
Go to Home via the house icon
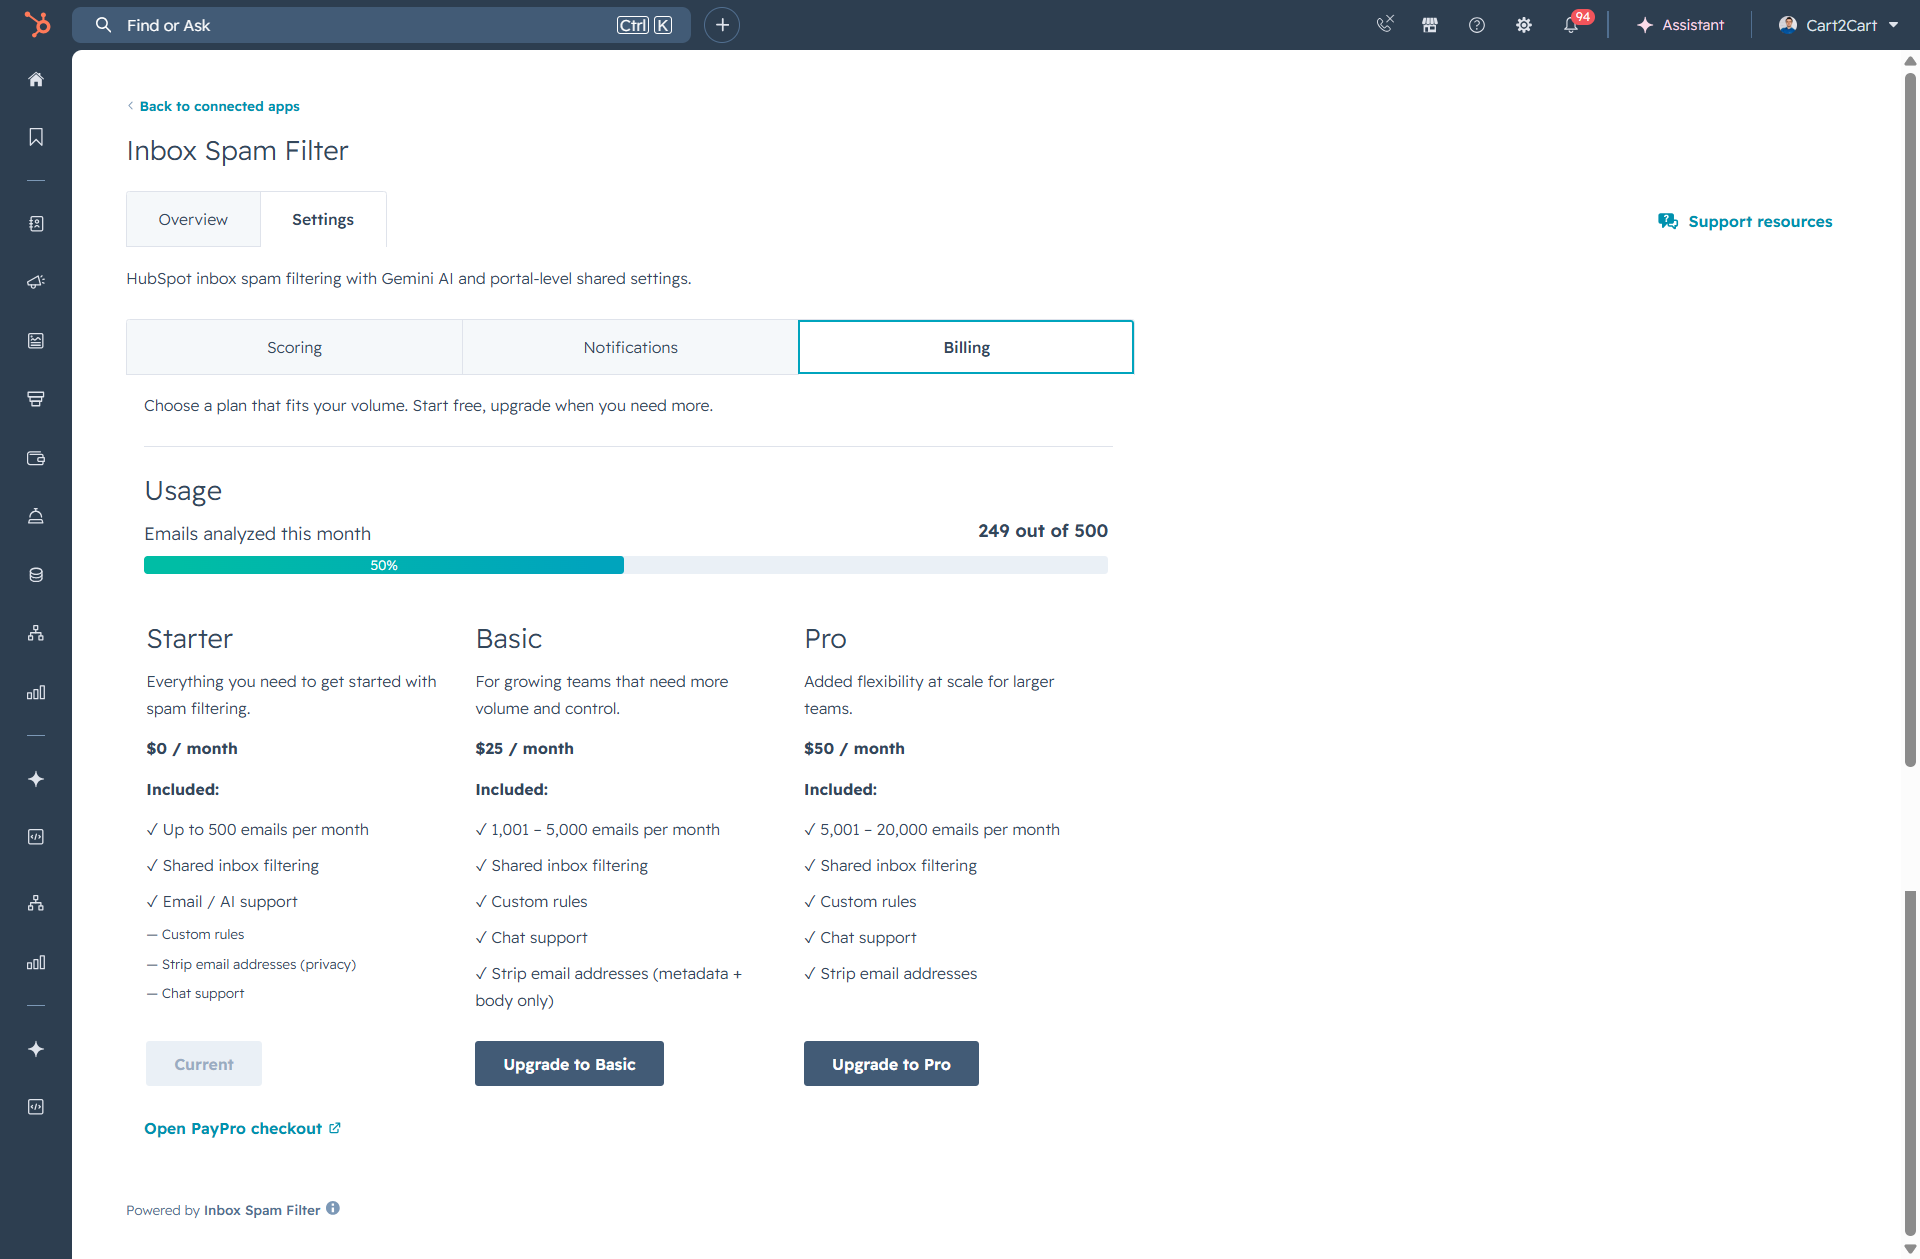(x=36, y=79)
